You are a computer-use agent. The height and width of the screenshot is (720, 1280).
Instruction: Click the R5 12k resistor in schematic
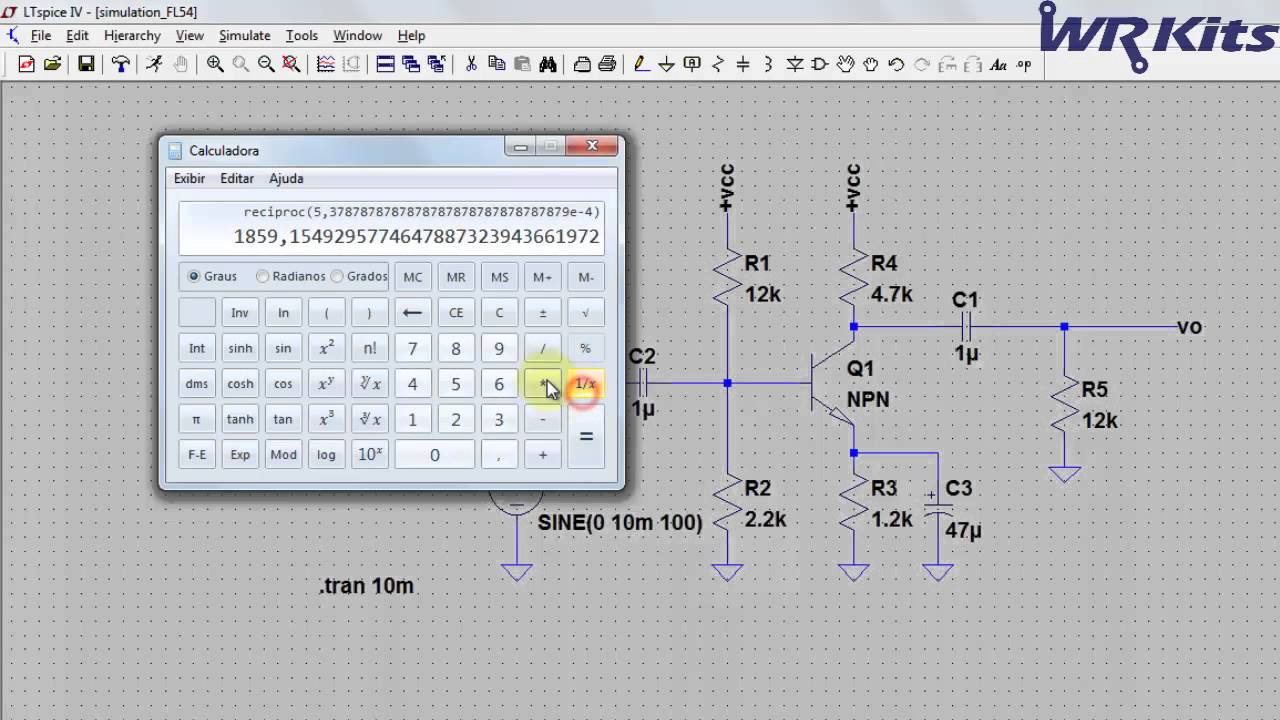(1065, 405)
